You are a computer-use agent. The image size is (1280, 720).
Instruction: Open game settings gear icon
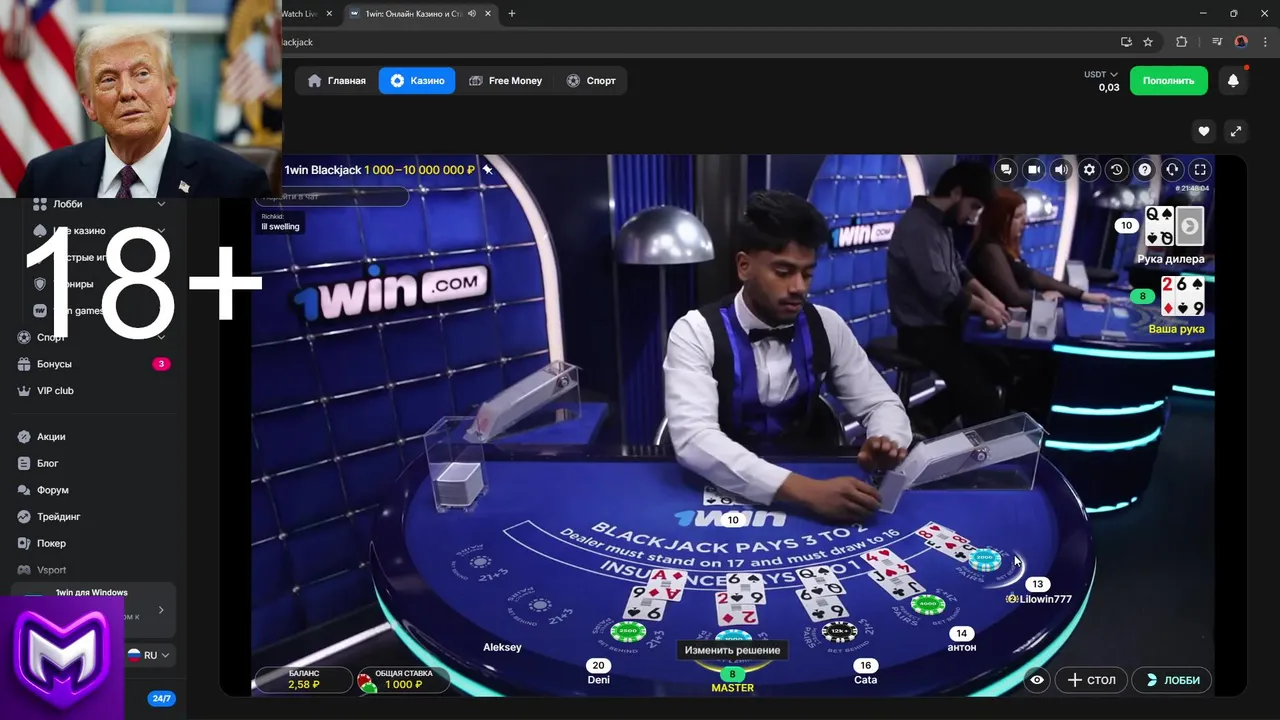[1090, 170]
